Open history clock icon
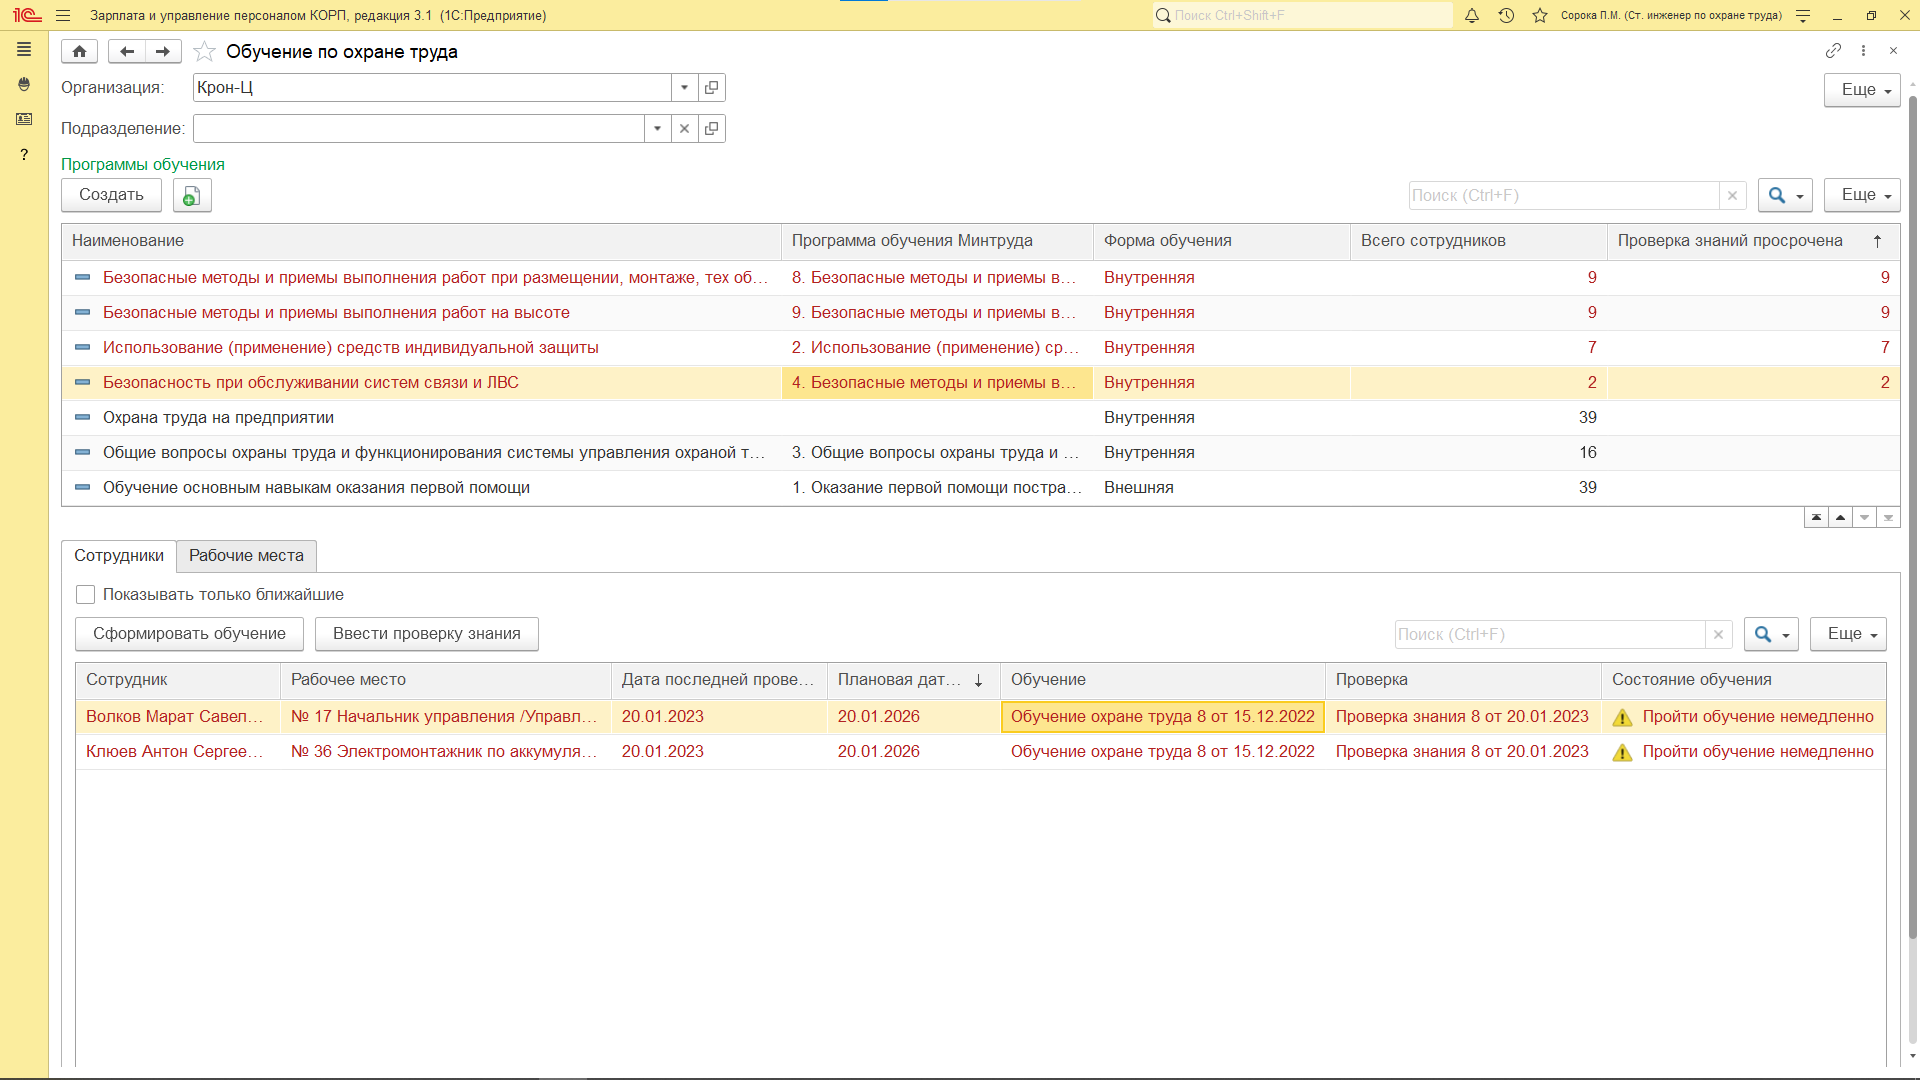 [1506, 15]
